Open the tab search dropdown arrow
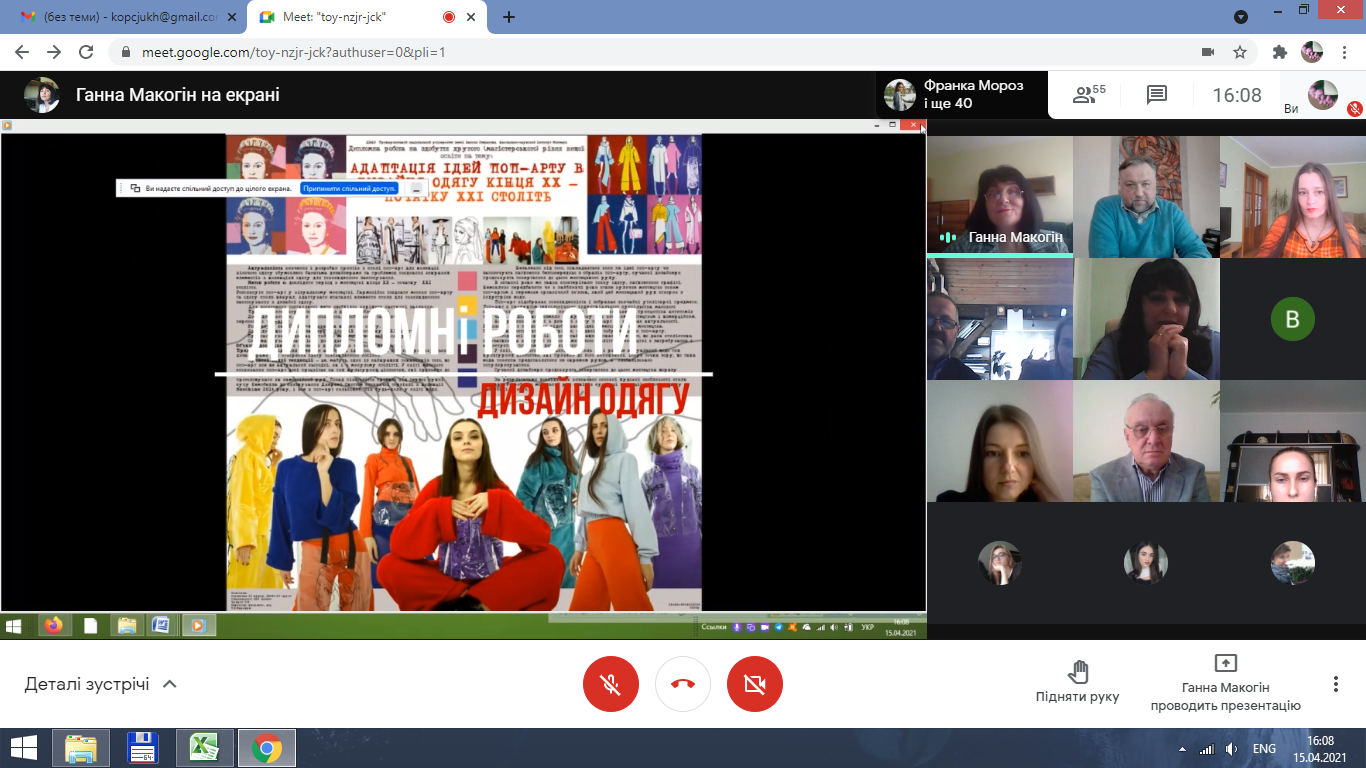The image size is (1366, 768). pyautogui.click(x=1241, y=17)
